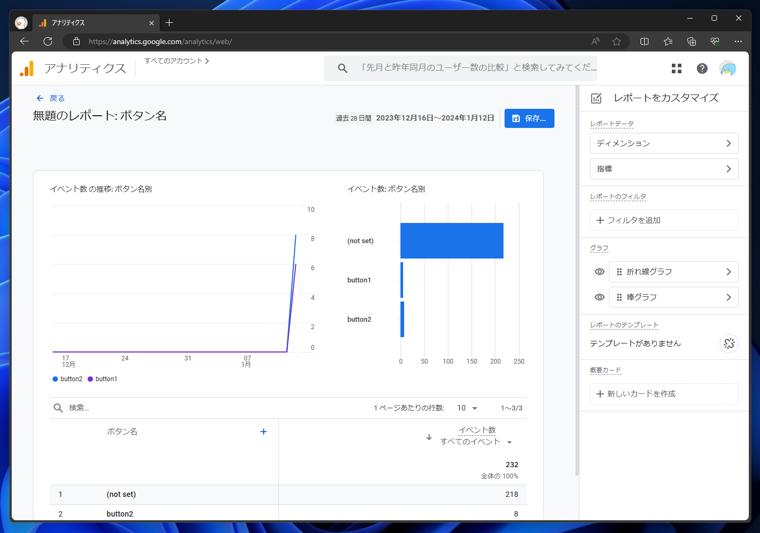Click the sort arrow beside イベント数 column
The height and width of the screenshot is (533, 760).
click(429, 437)
